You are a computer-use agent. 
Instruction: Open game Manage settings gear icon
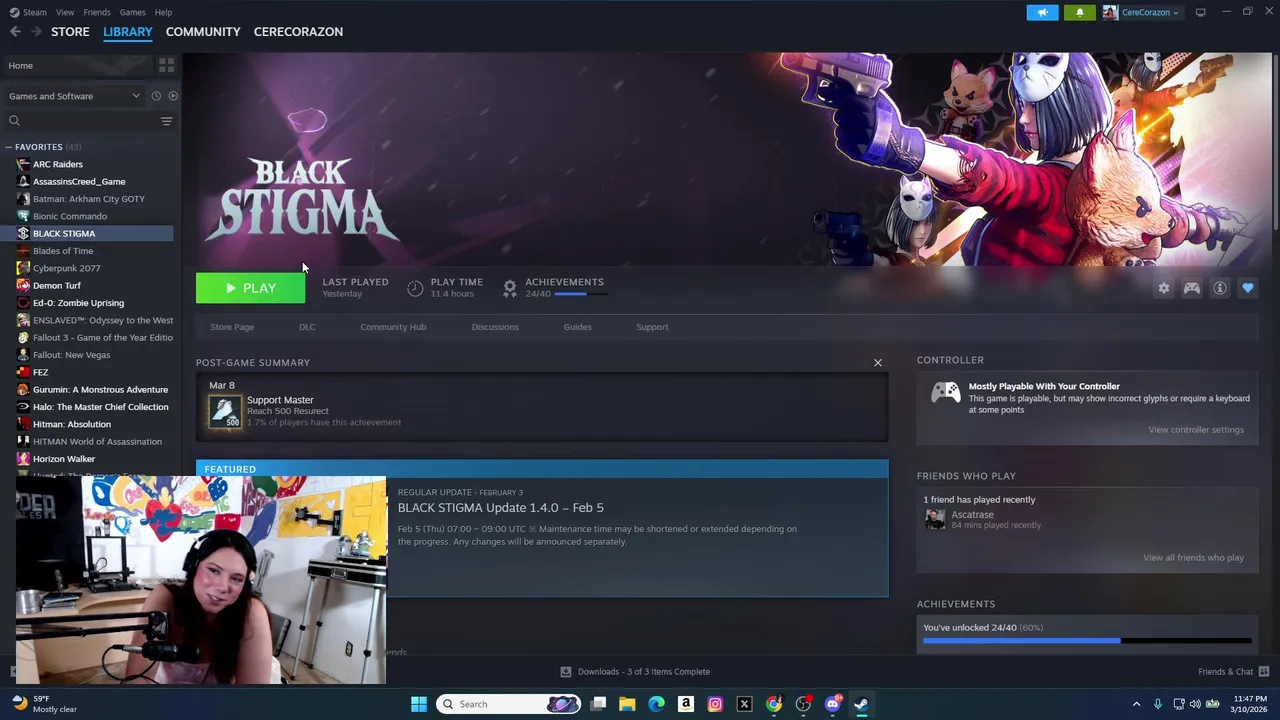pos(1164,288)
